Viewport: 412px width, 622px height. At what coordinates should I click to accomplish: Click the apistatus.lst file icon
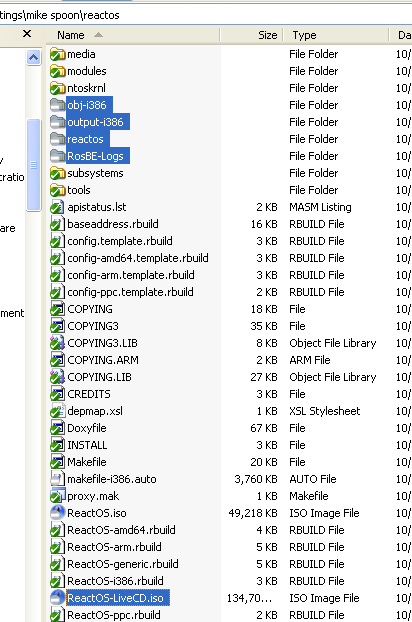[57, 207]
